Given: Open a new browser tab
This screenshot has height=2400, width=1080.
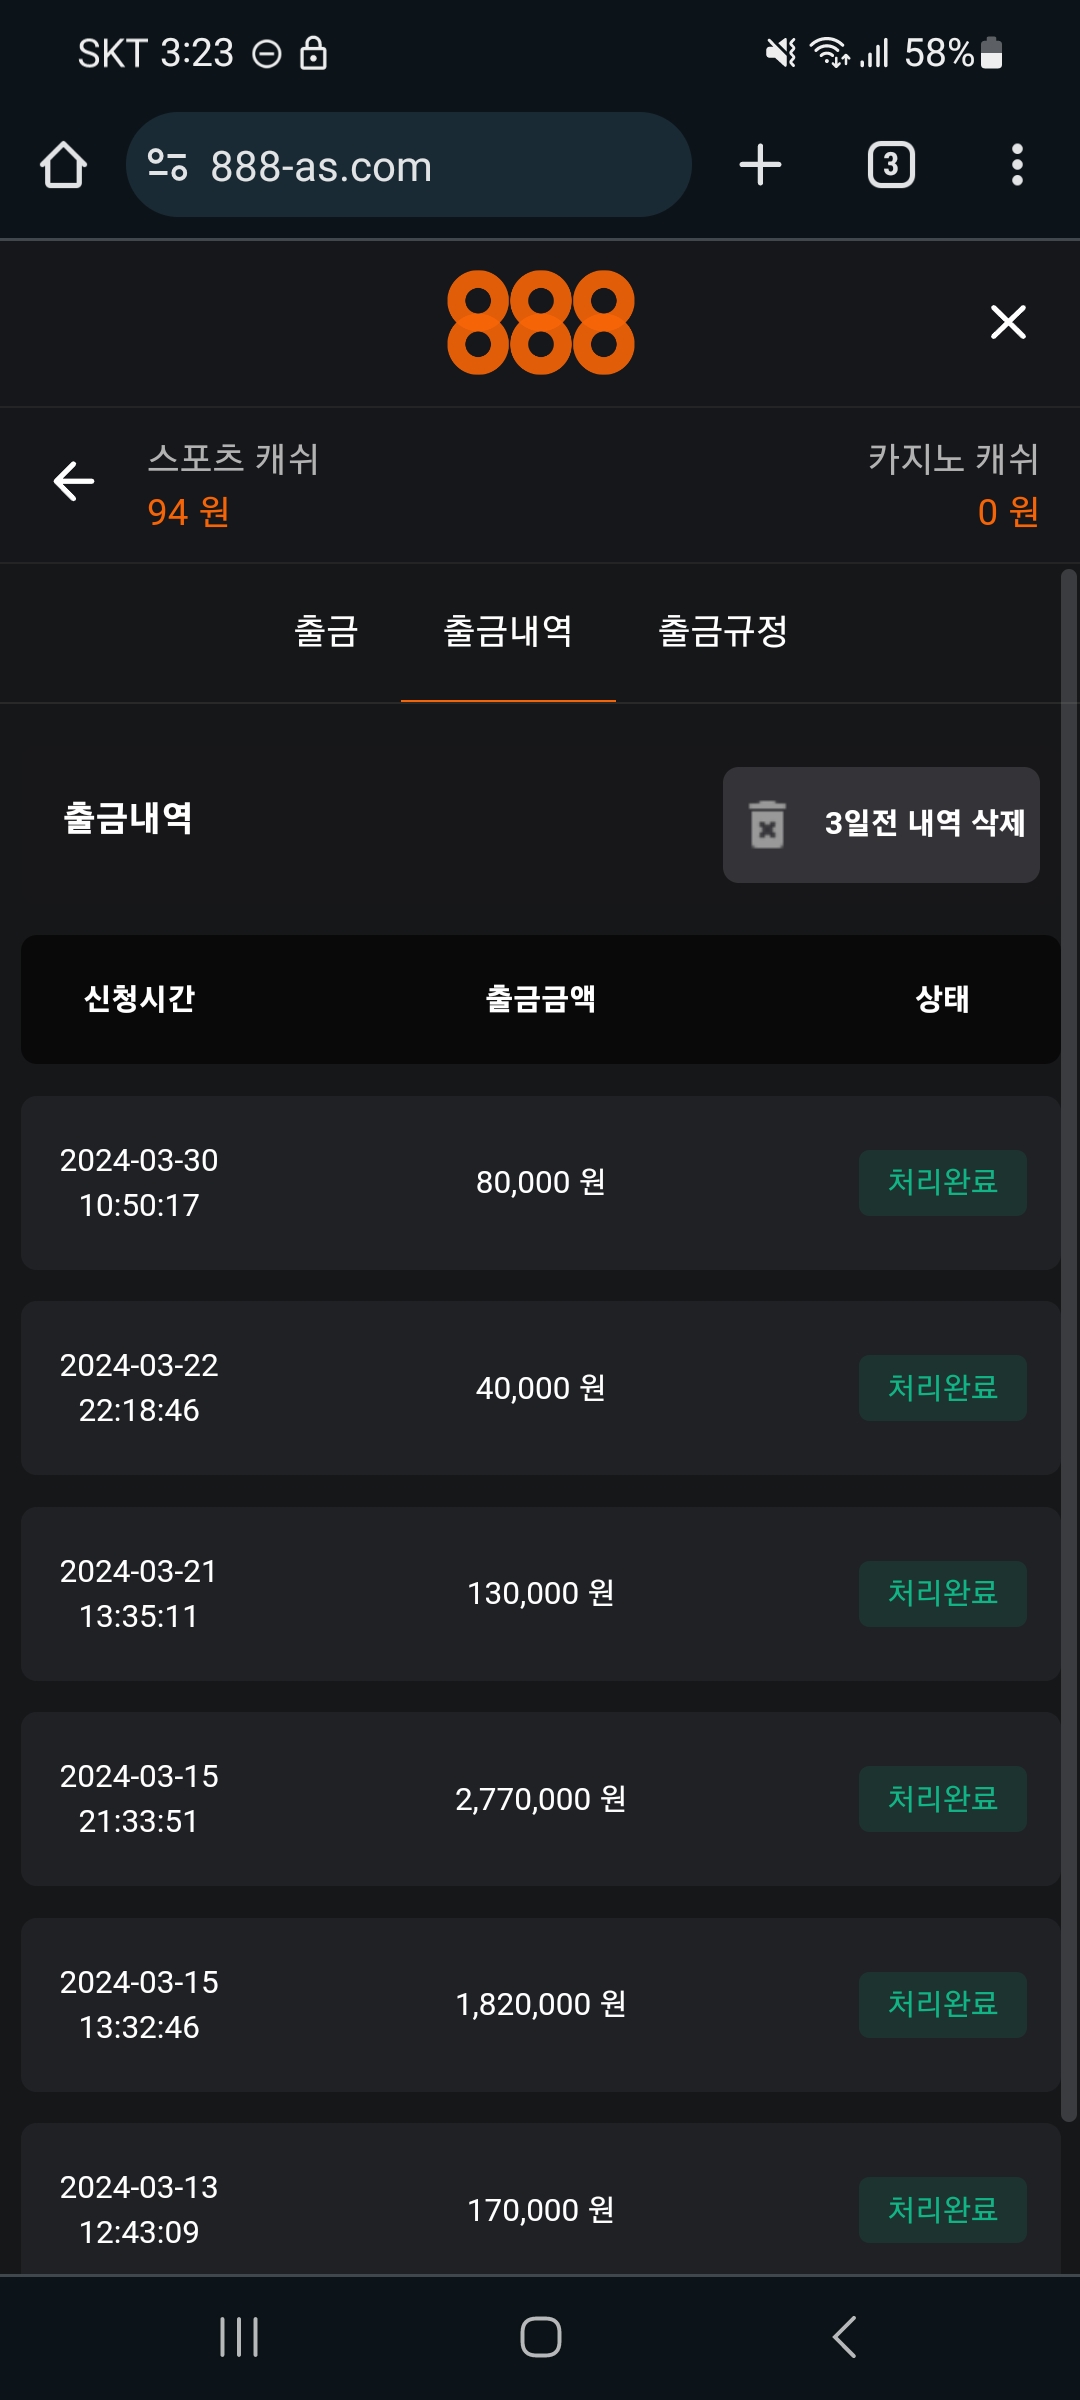Looking at the screenshot, I should pos(760,165).
